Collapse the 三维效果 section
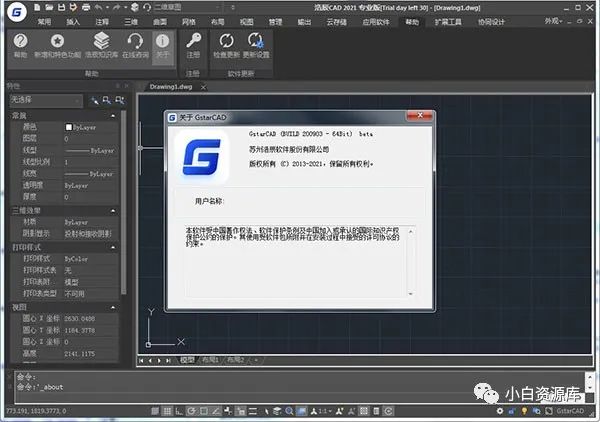Screen dimensions: 600x422 (x=113, y=211)
